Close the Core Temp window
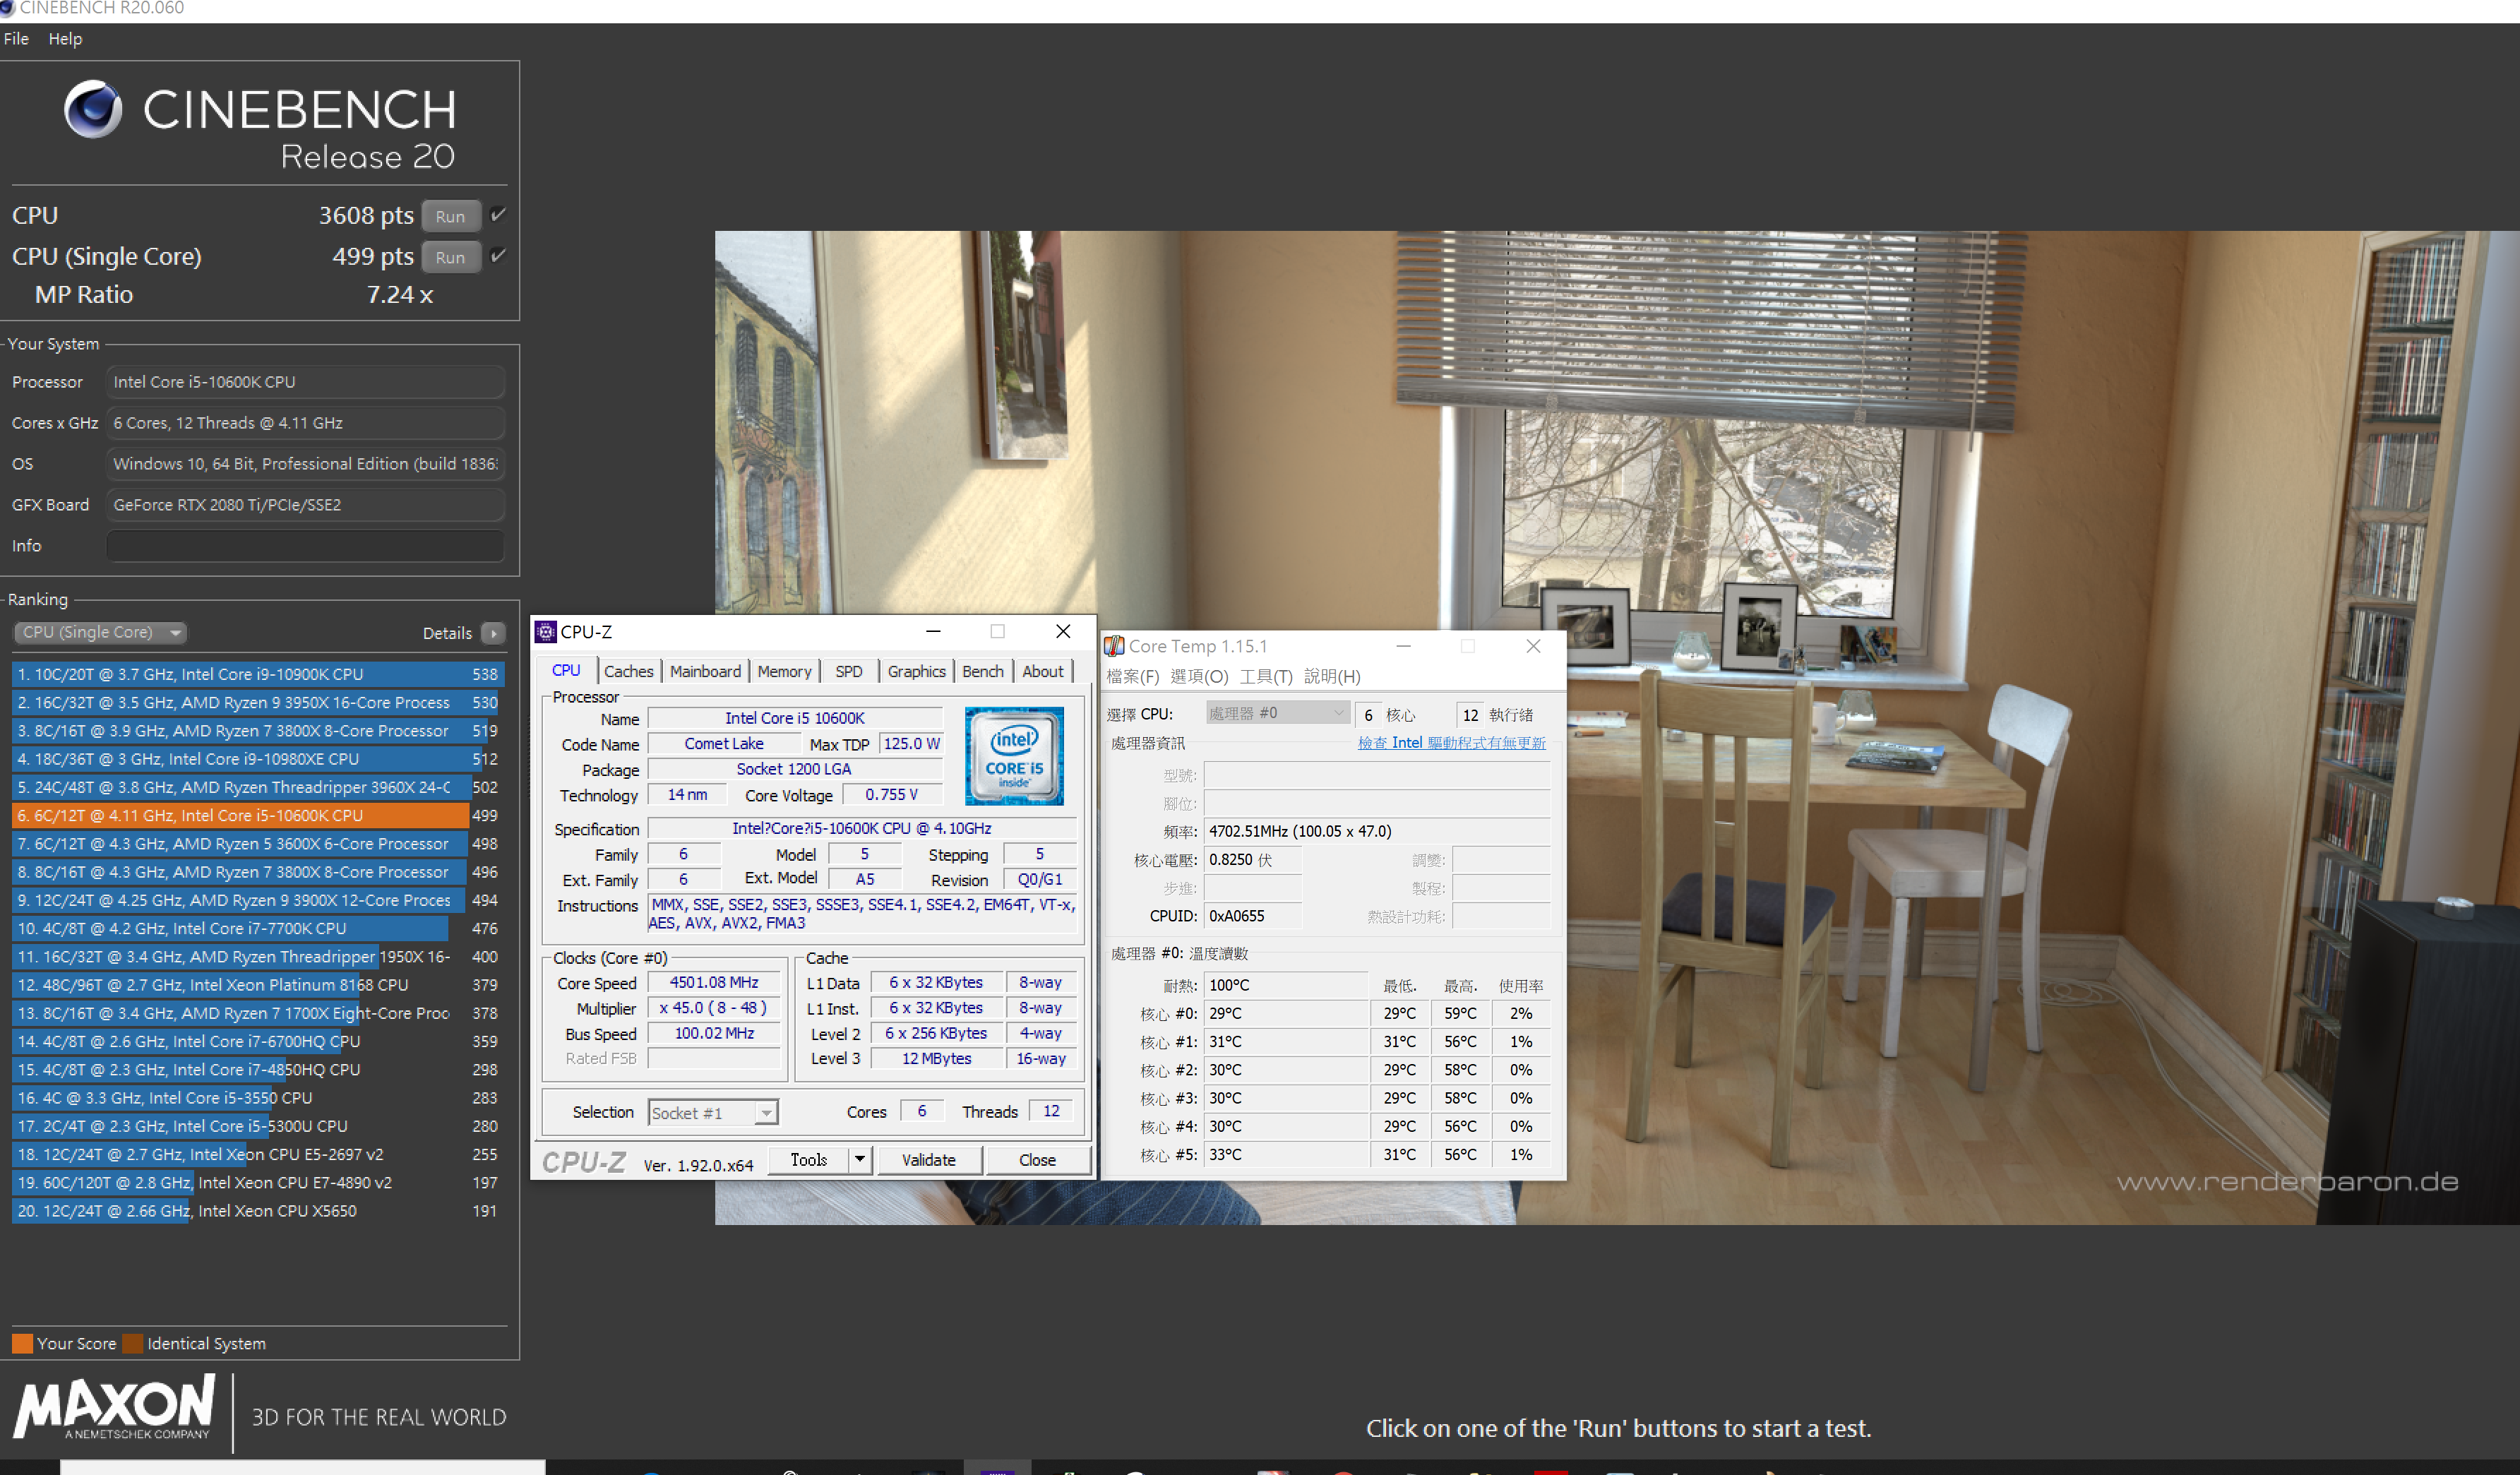 click(1533, 646)
